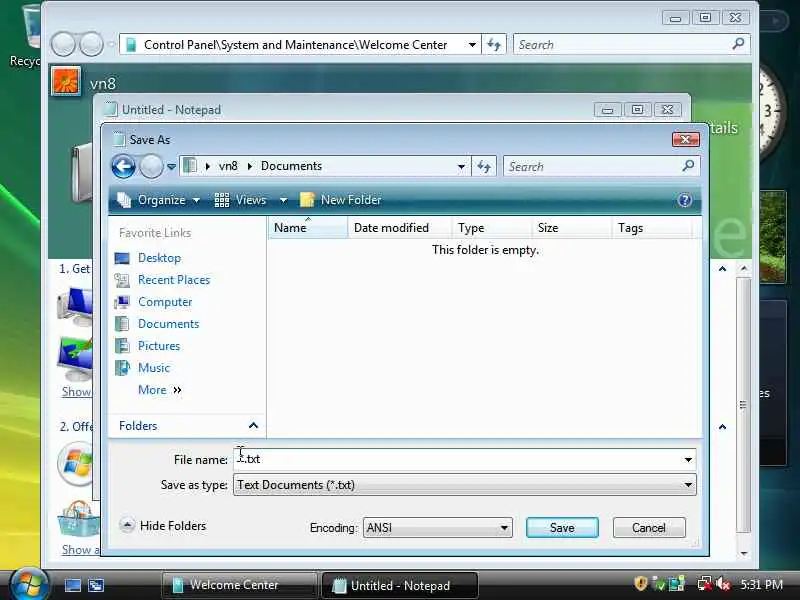Switch to Welcome Center taskbar button
The width and height of the screenshot is (800, 600).
click(239, 585)
